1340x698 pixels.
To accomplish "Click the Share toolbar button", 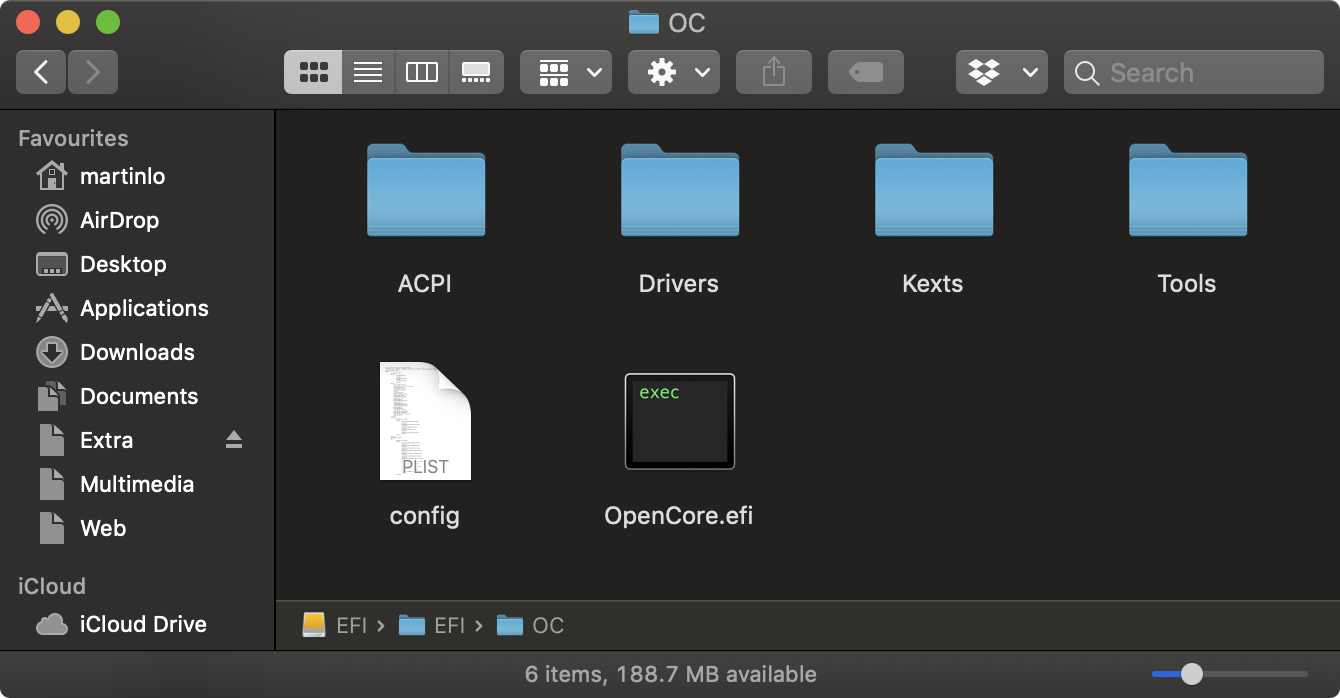I will tap(773, 72).
